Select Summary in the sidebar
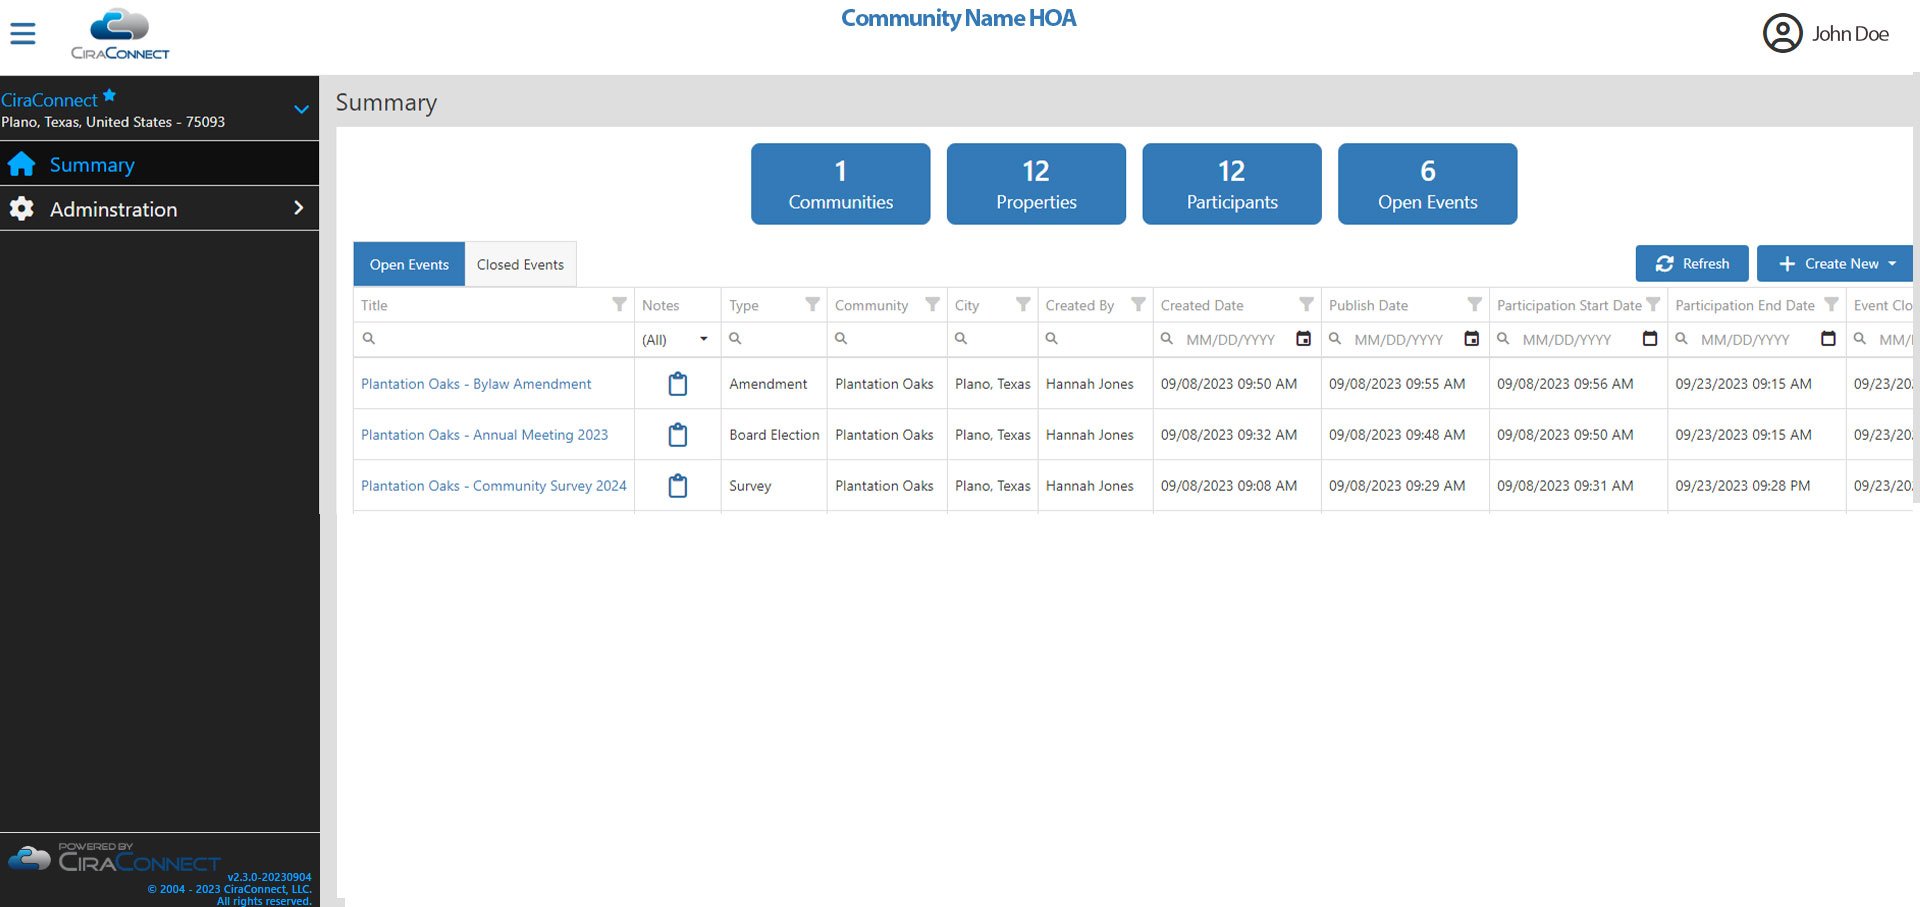1920x907 pixels. pyautogui.click(x=92, y=165)
